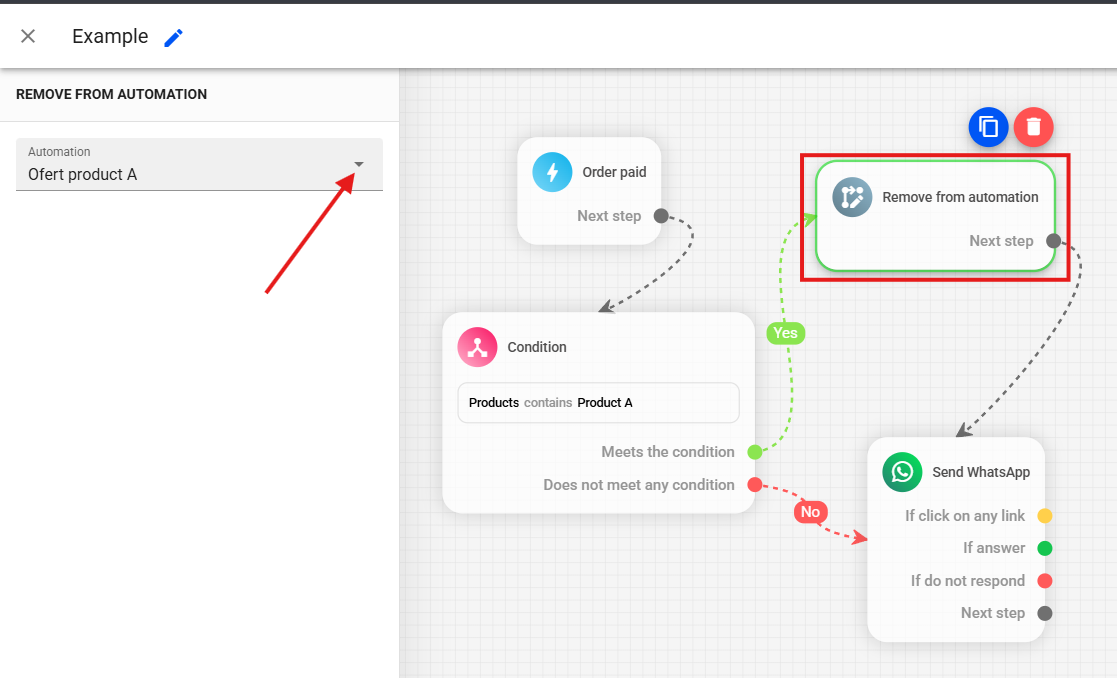The image size is (1117, 678).
Task: Click the Order paid Next step connector
Action: pyautogui.click(x=661, y=216)
